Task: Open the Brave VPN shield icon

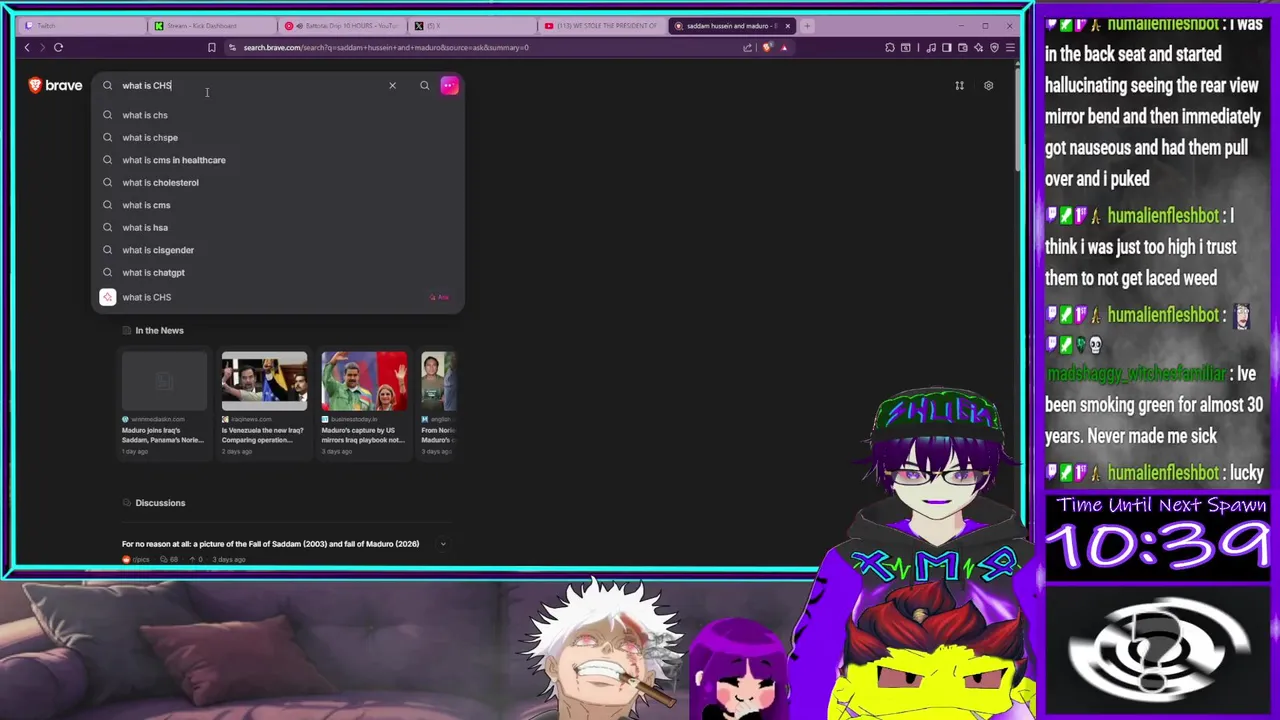Action: pyautogui.click(x=994, y=47)
